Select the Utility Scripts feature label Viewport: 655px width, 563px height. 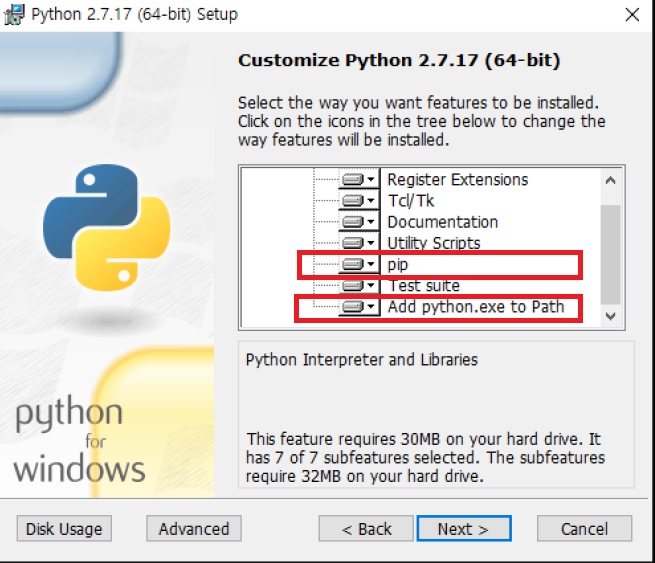(x=434, y=243)
